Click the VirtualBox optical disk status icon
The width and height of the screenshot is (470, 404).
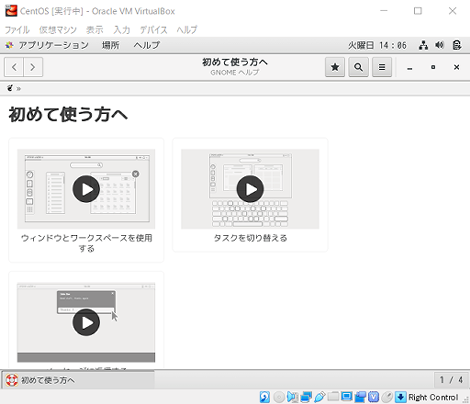click(x=279, y=397)
